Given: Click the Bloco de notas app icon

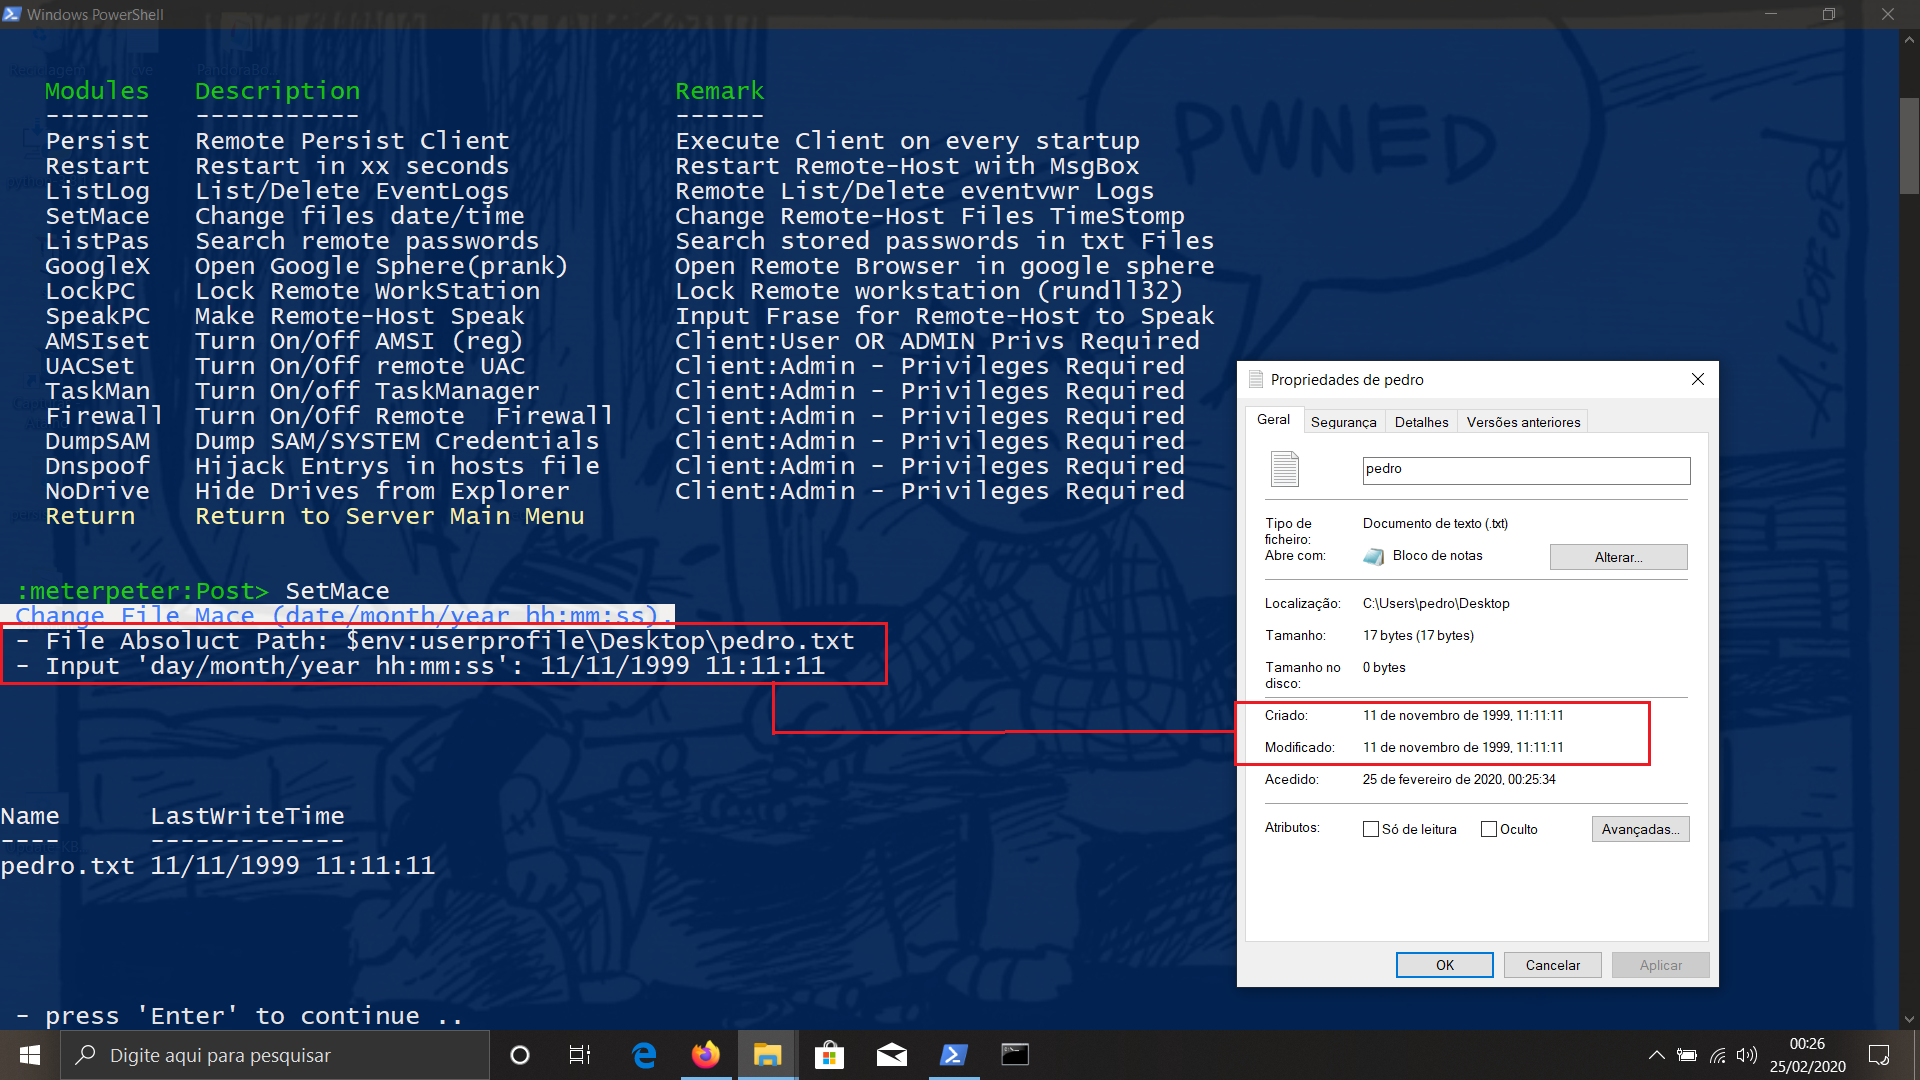Looking at the screenshot, I should [1374, 556].
